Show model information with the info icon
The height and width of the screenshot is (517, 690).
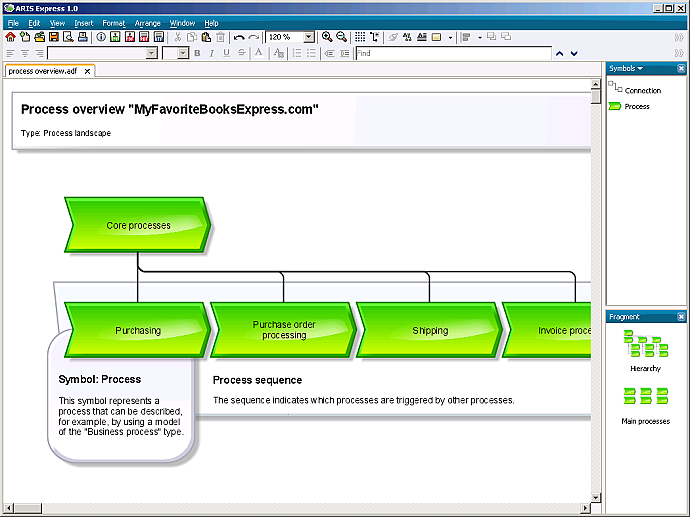coord(101,37)
